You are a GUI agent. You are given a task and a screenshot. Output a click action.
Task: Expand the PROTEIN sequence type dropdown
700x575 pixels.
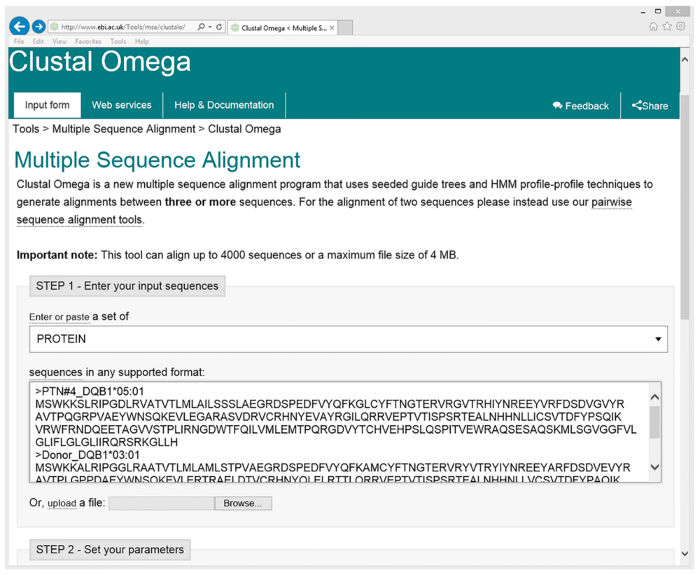coord(657,339)
